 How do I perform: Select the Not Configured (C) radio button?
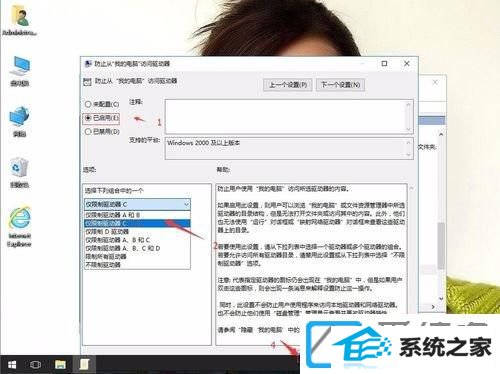click(102, 104)
